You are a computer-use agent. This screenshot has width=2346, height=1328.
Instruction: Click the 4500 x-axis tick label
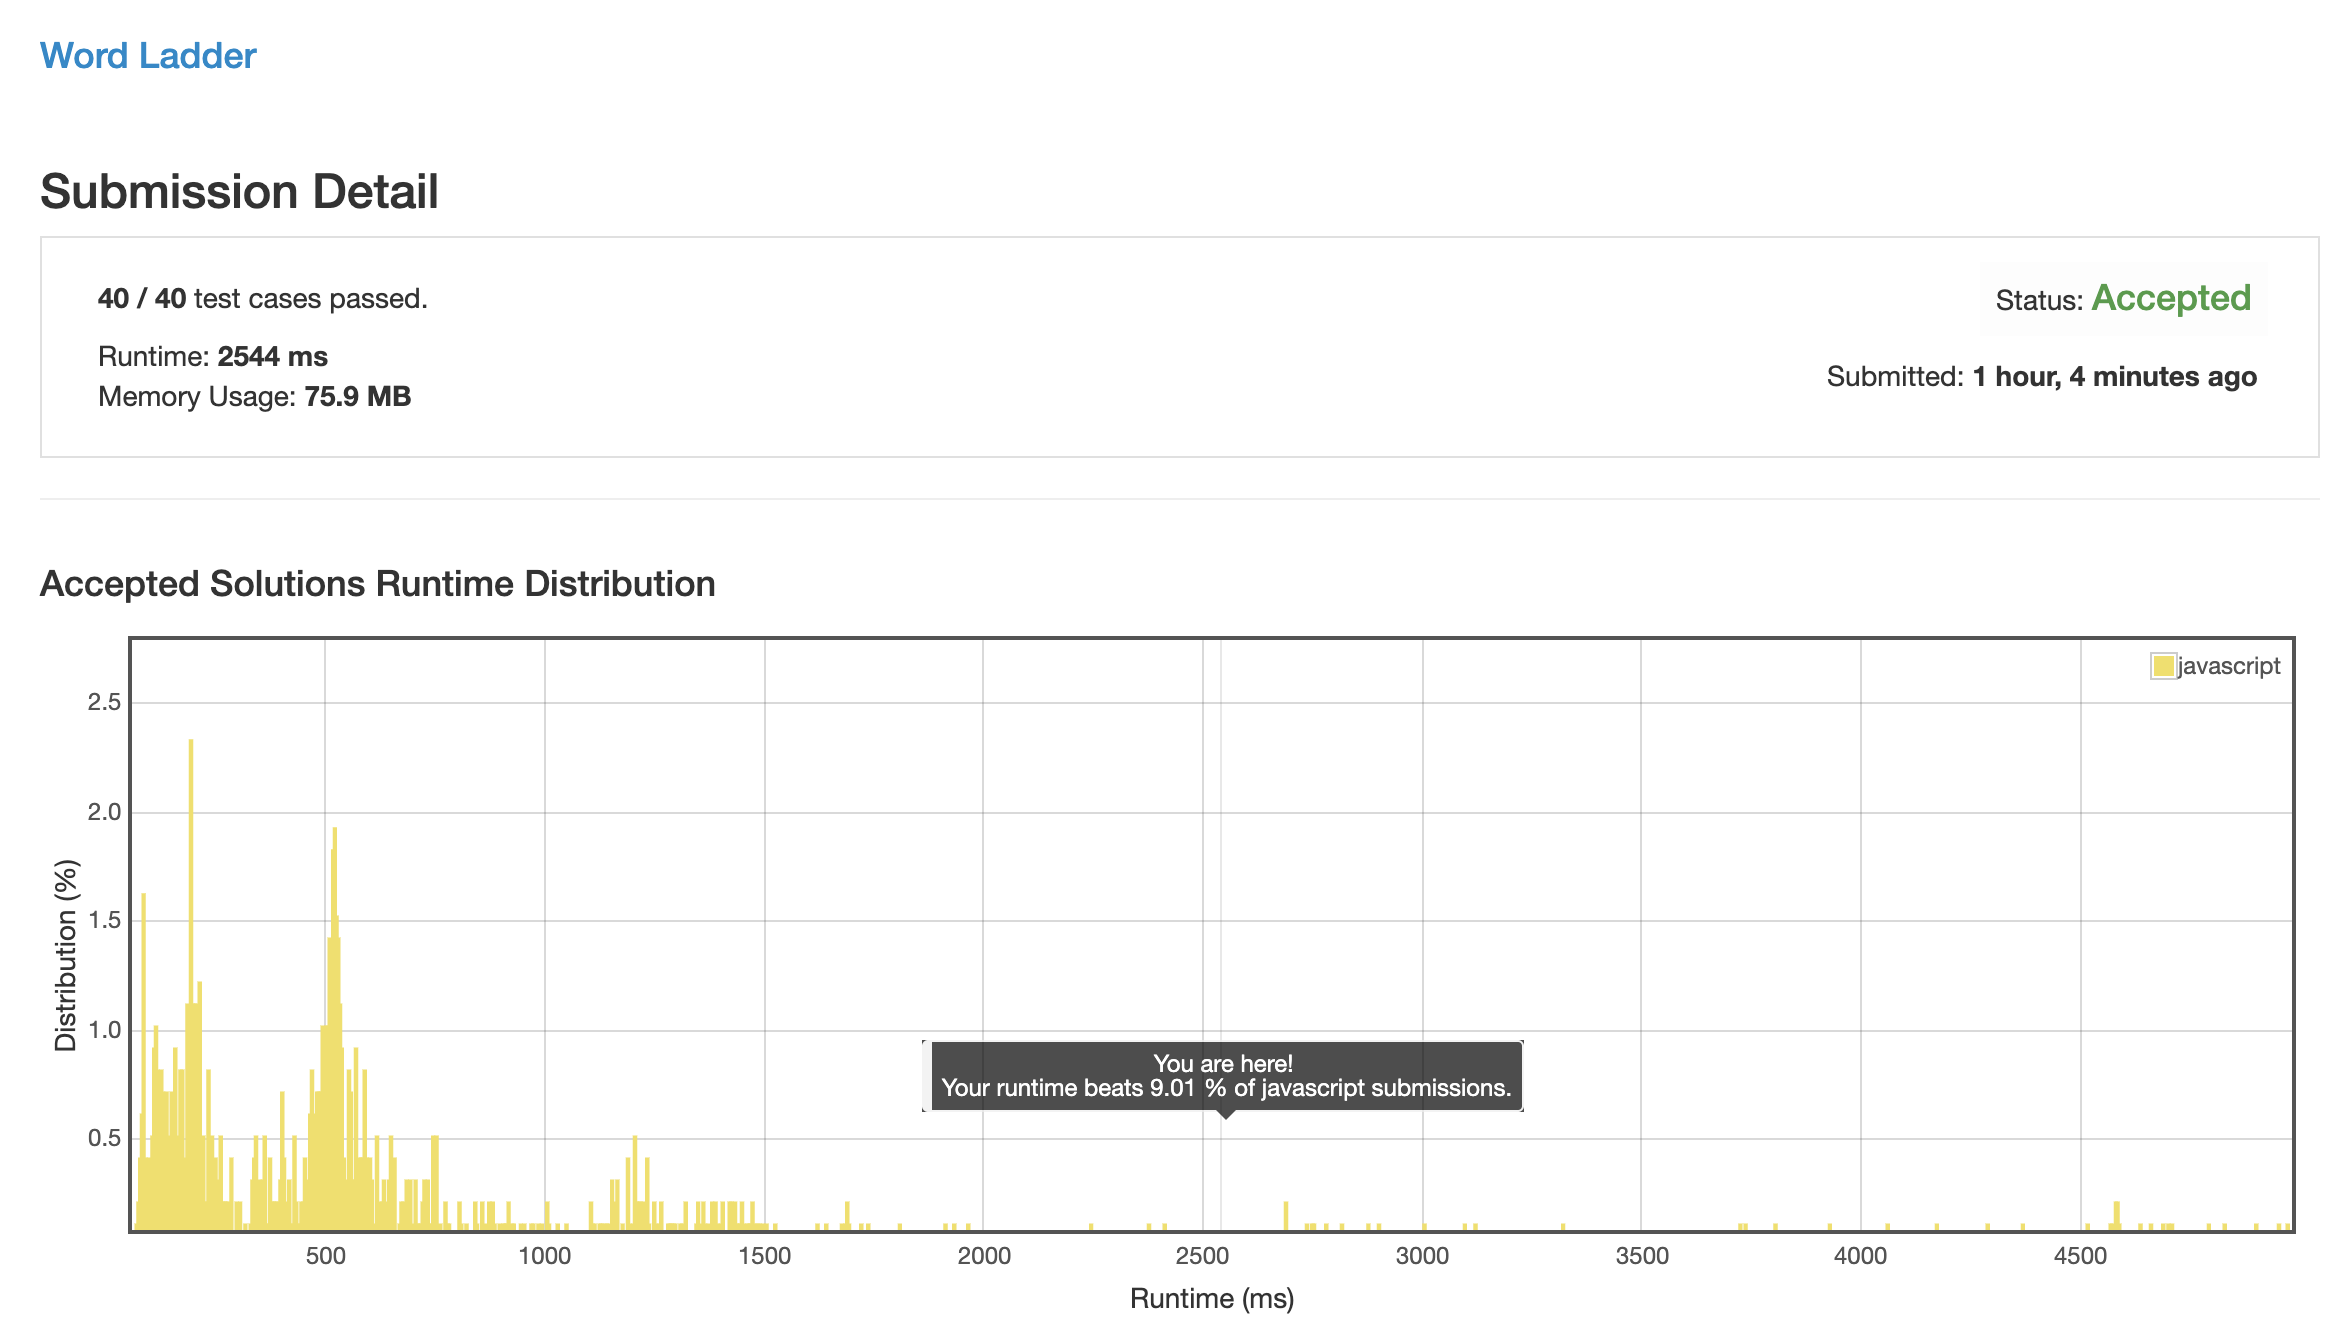(x=2081, y=1256)
